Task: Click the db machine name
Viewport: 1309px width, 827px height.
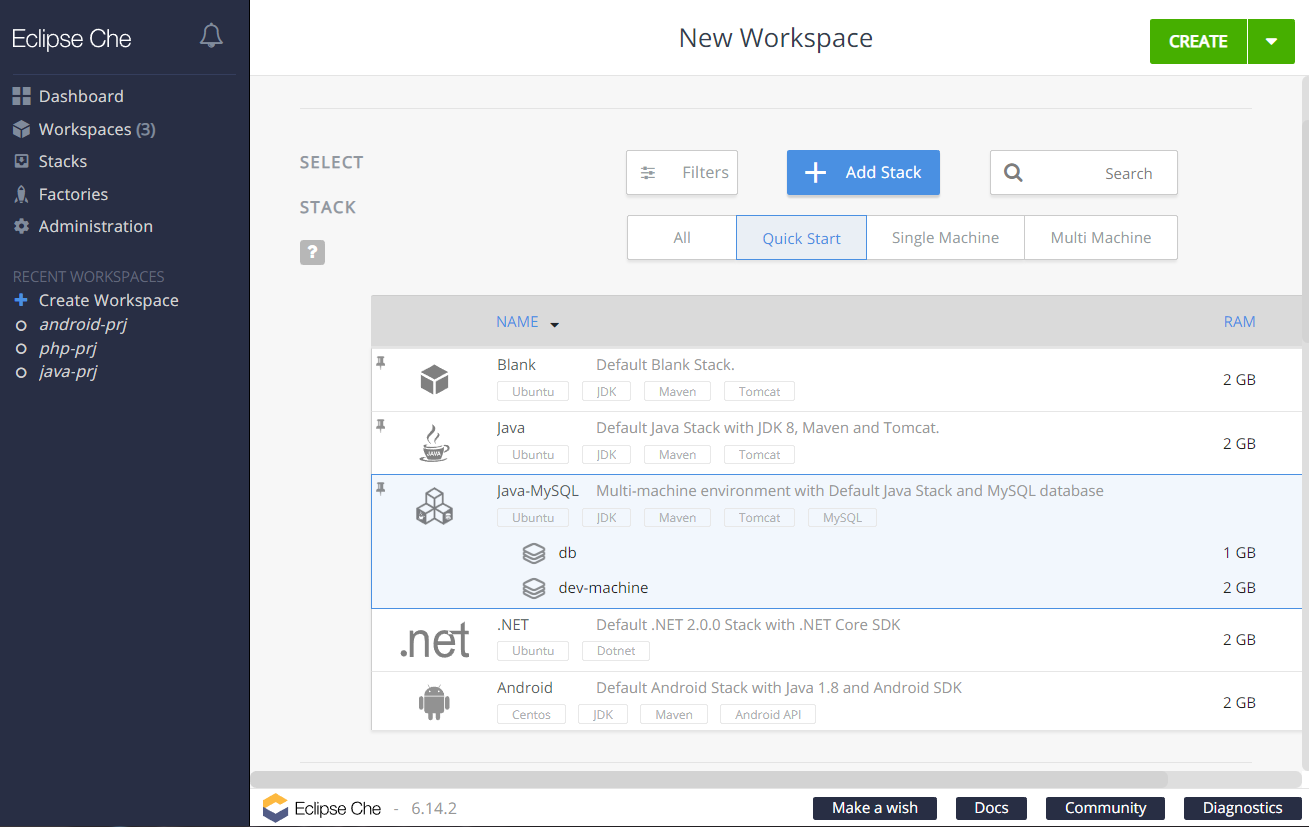Action: (567, 553)
